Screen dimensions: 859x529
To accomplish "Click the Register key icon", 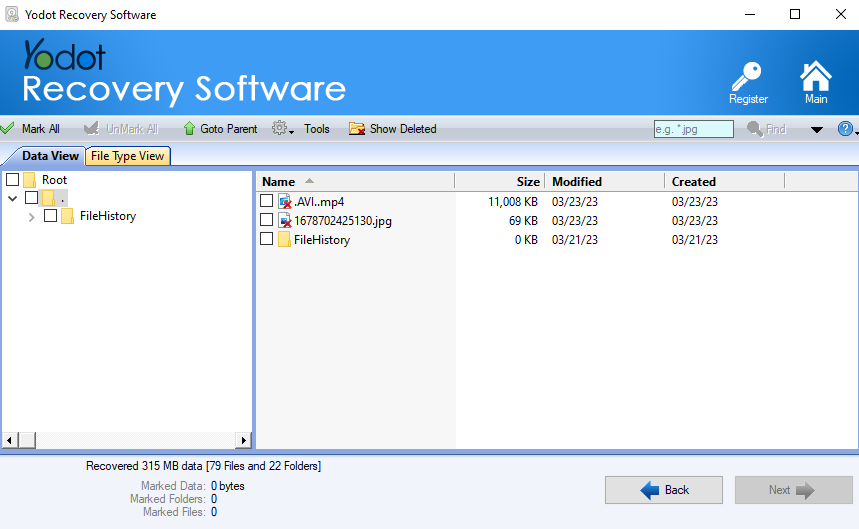I will [x=747, y=76].
